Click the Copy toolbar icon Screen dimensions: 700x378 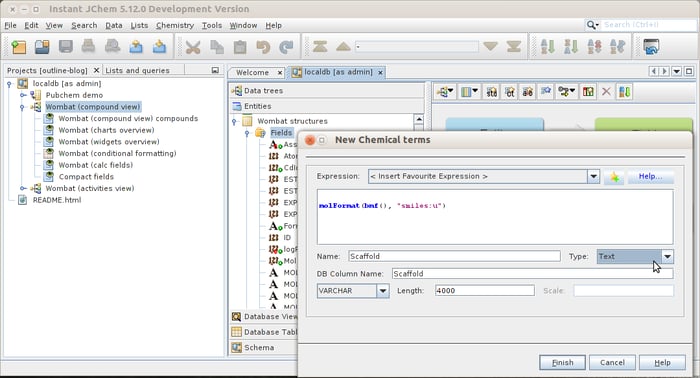click(217, 46)
